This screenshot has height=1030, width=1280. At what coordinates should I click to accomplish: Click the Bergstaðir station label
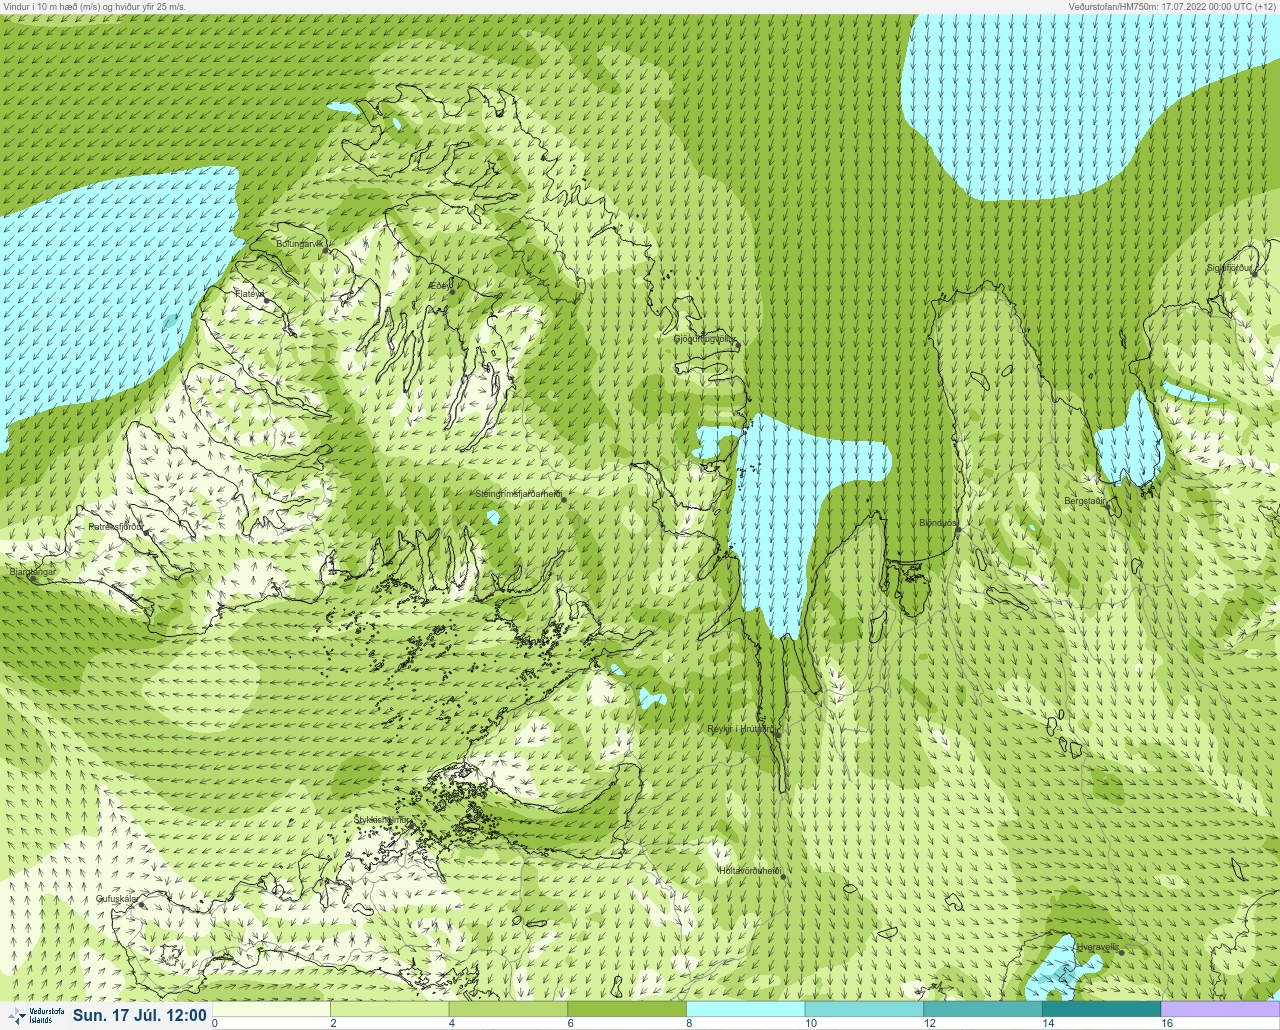(x=1086, y=501)
